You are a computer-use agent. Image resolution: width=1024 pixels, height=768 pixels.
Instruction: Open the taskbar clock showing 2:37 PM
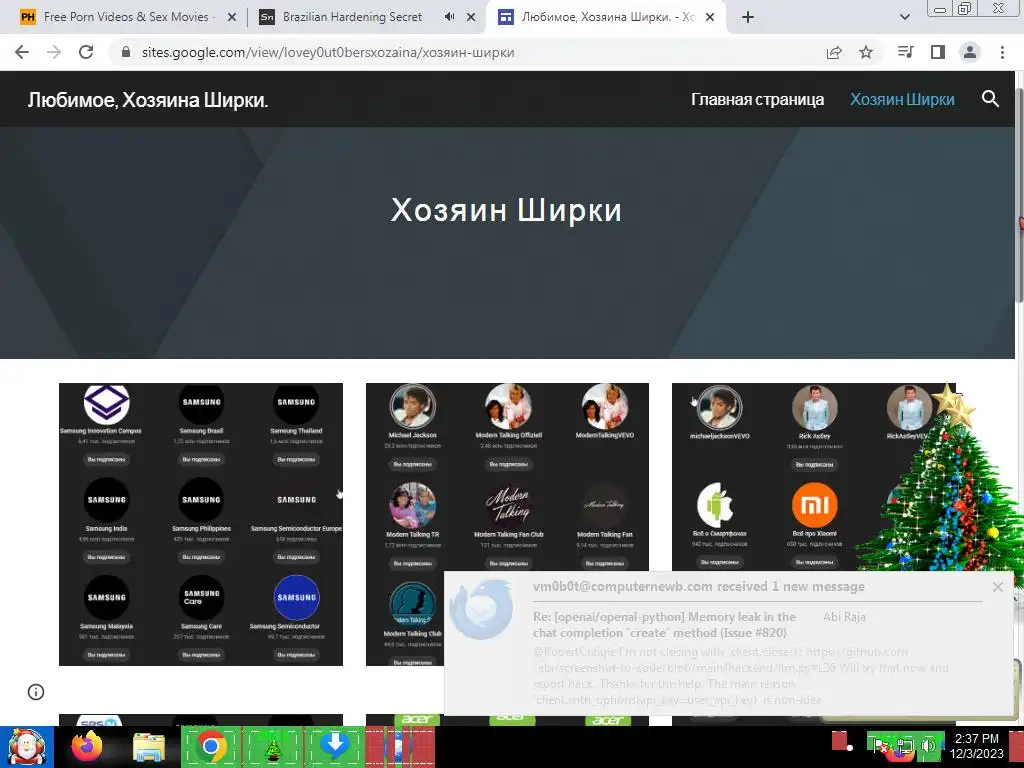coord(977,746)
